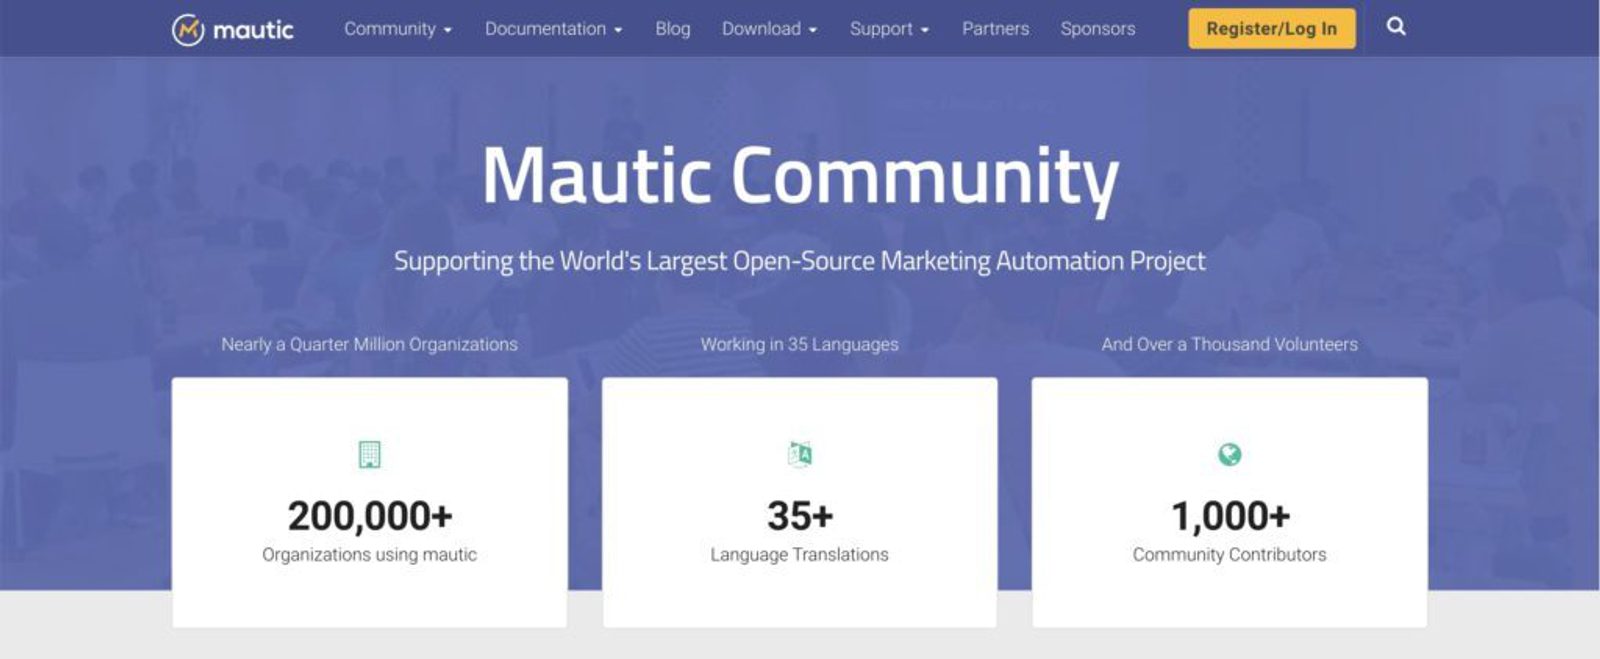
Task: Click the 1,000+ contributors number
Action: click(1230, 516)
